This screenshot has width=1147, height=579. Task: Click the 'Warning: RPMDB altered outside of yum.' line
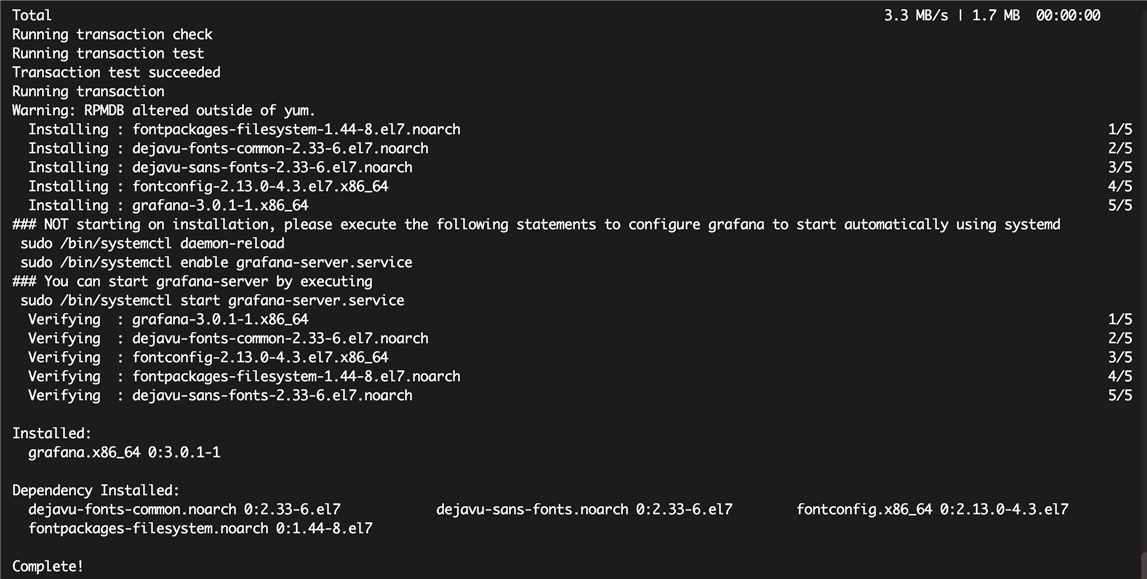[x=164, y=110]
